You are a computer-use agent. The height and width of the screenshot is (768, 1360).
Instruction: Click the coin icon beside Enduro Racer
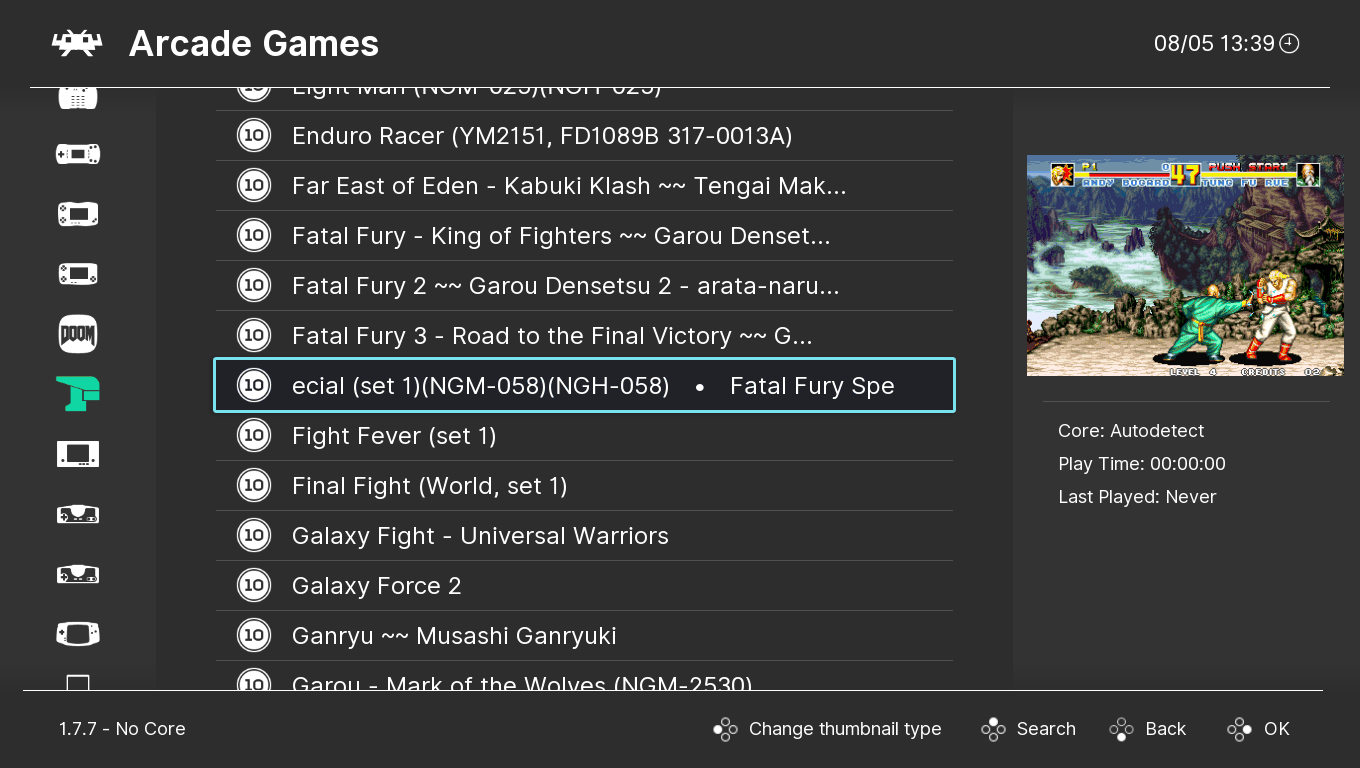coord(254,136)
